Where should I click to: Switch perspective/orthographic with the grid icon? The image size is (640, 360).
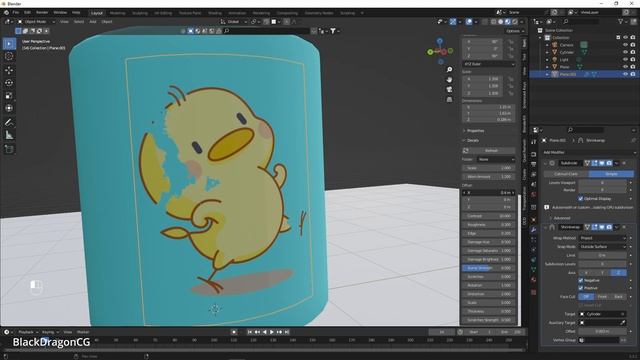click(x=449, y=99)
